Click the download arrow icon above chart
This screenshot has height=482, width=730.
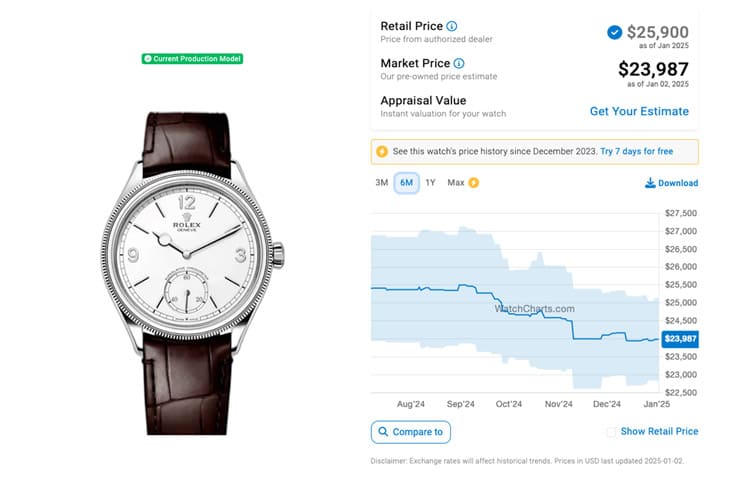click(x=650, y=183)
